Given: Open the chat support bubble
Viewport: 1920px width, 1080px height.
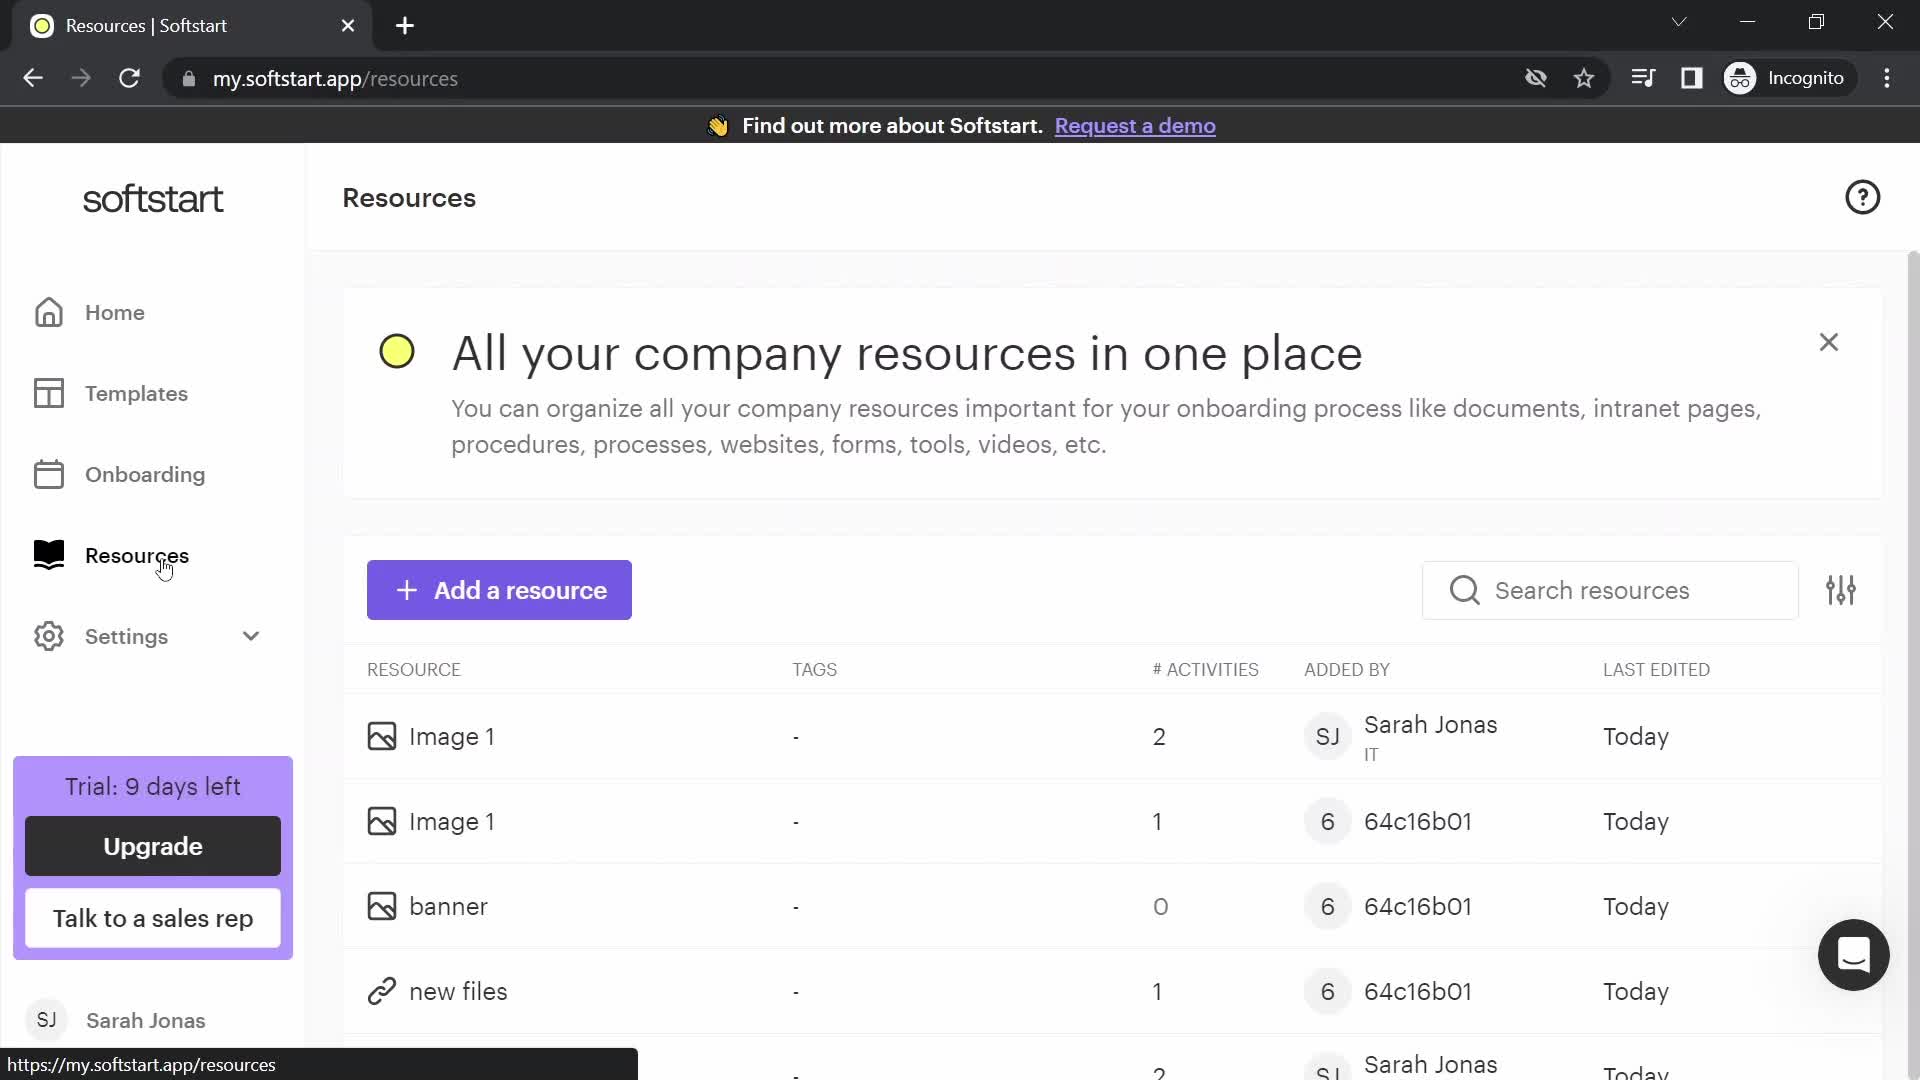Looking at the screenshot, I should [1853, 955].
